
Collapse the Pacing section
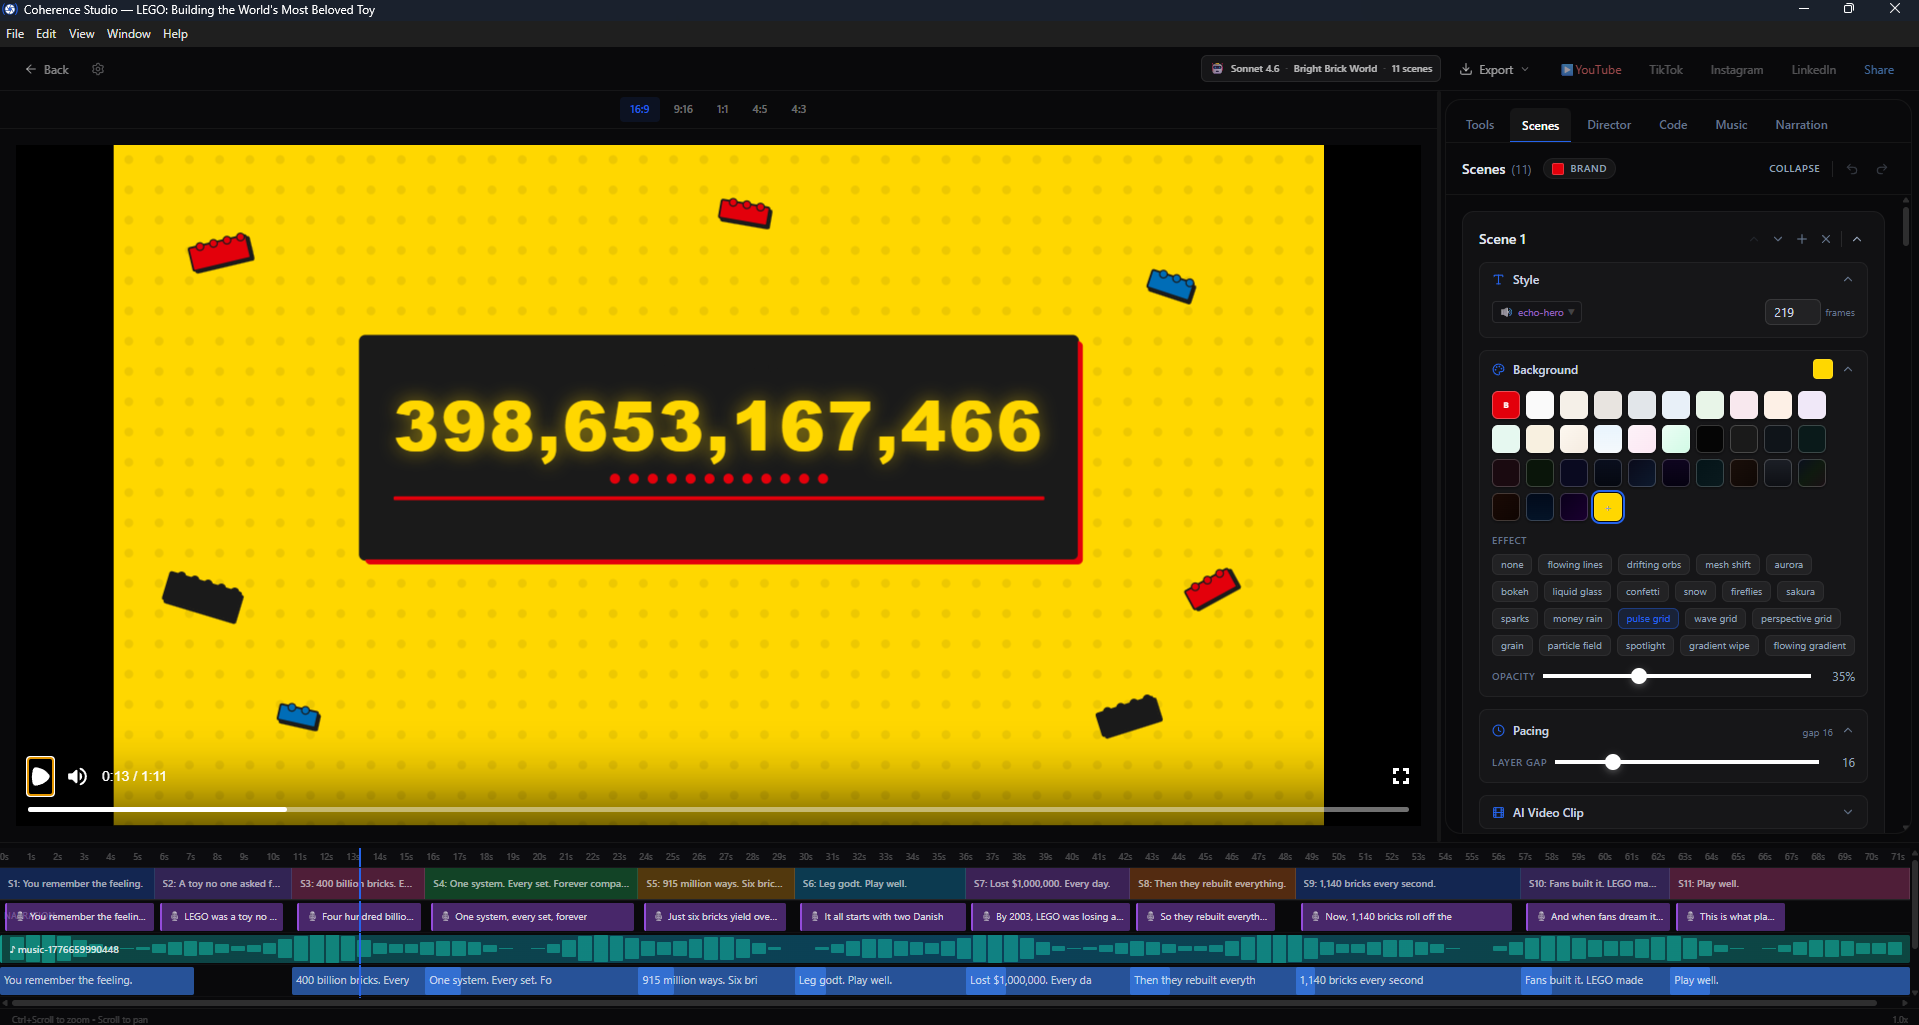tap(1848, 731)
